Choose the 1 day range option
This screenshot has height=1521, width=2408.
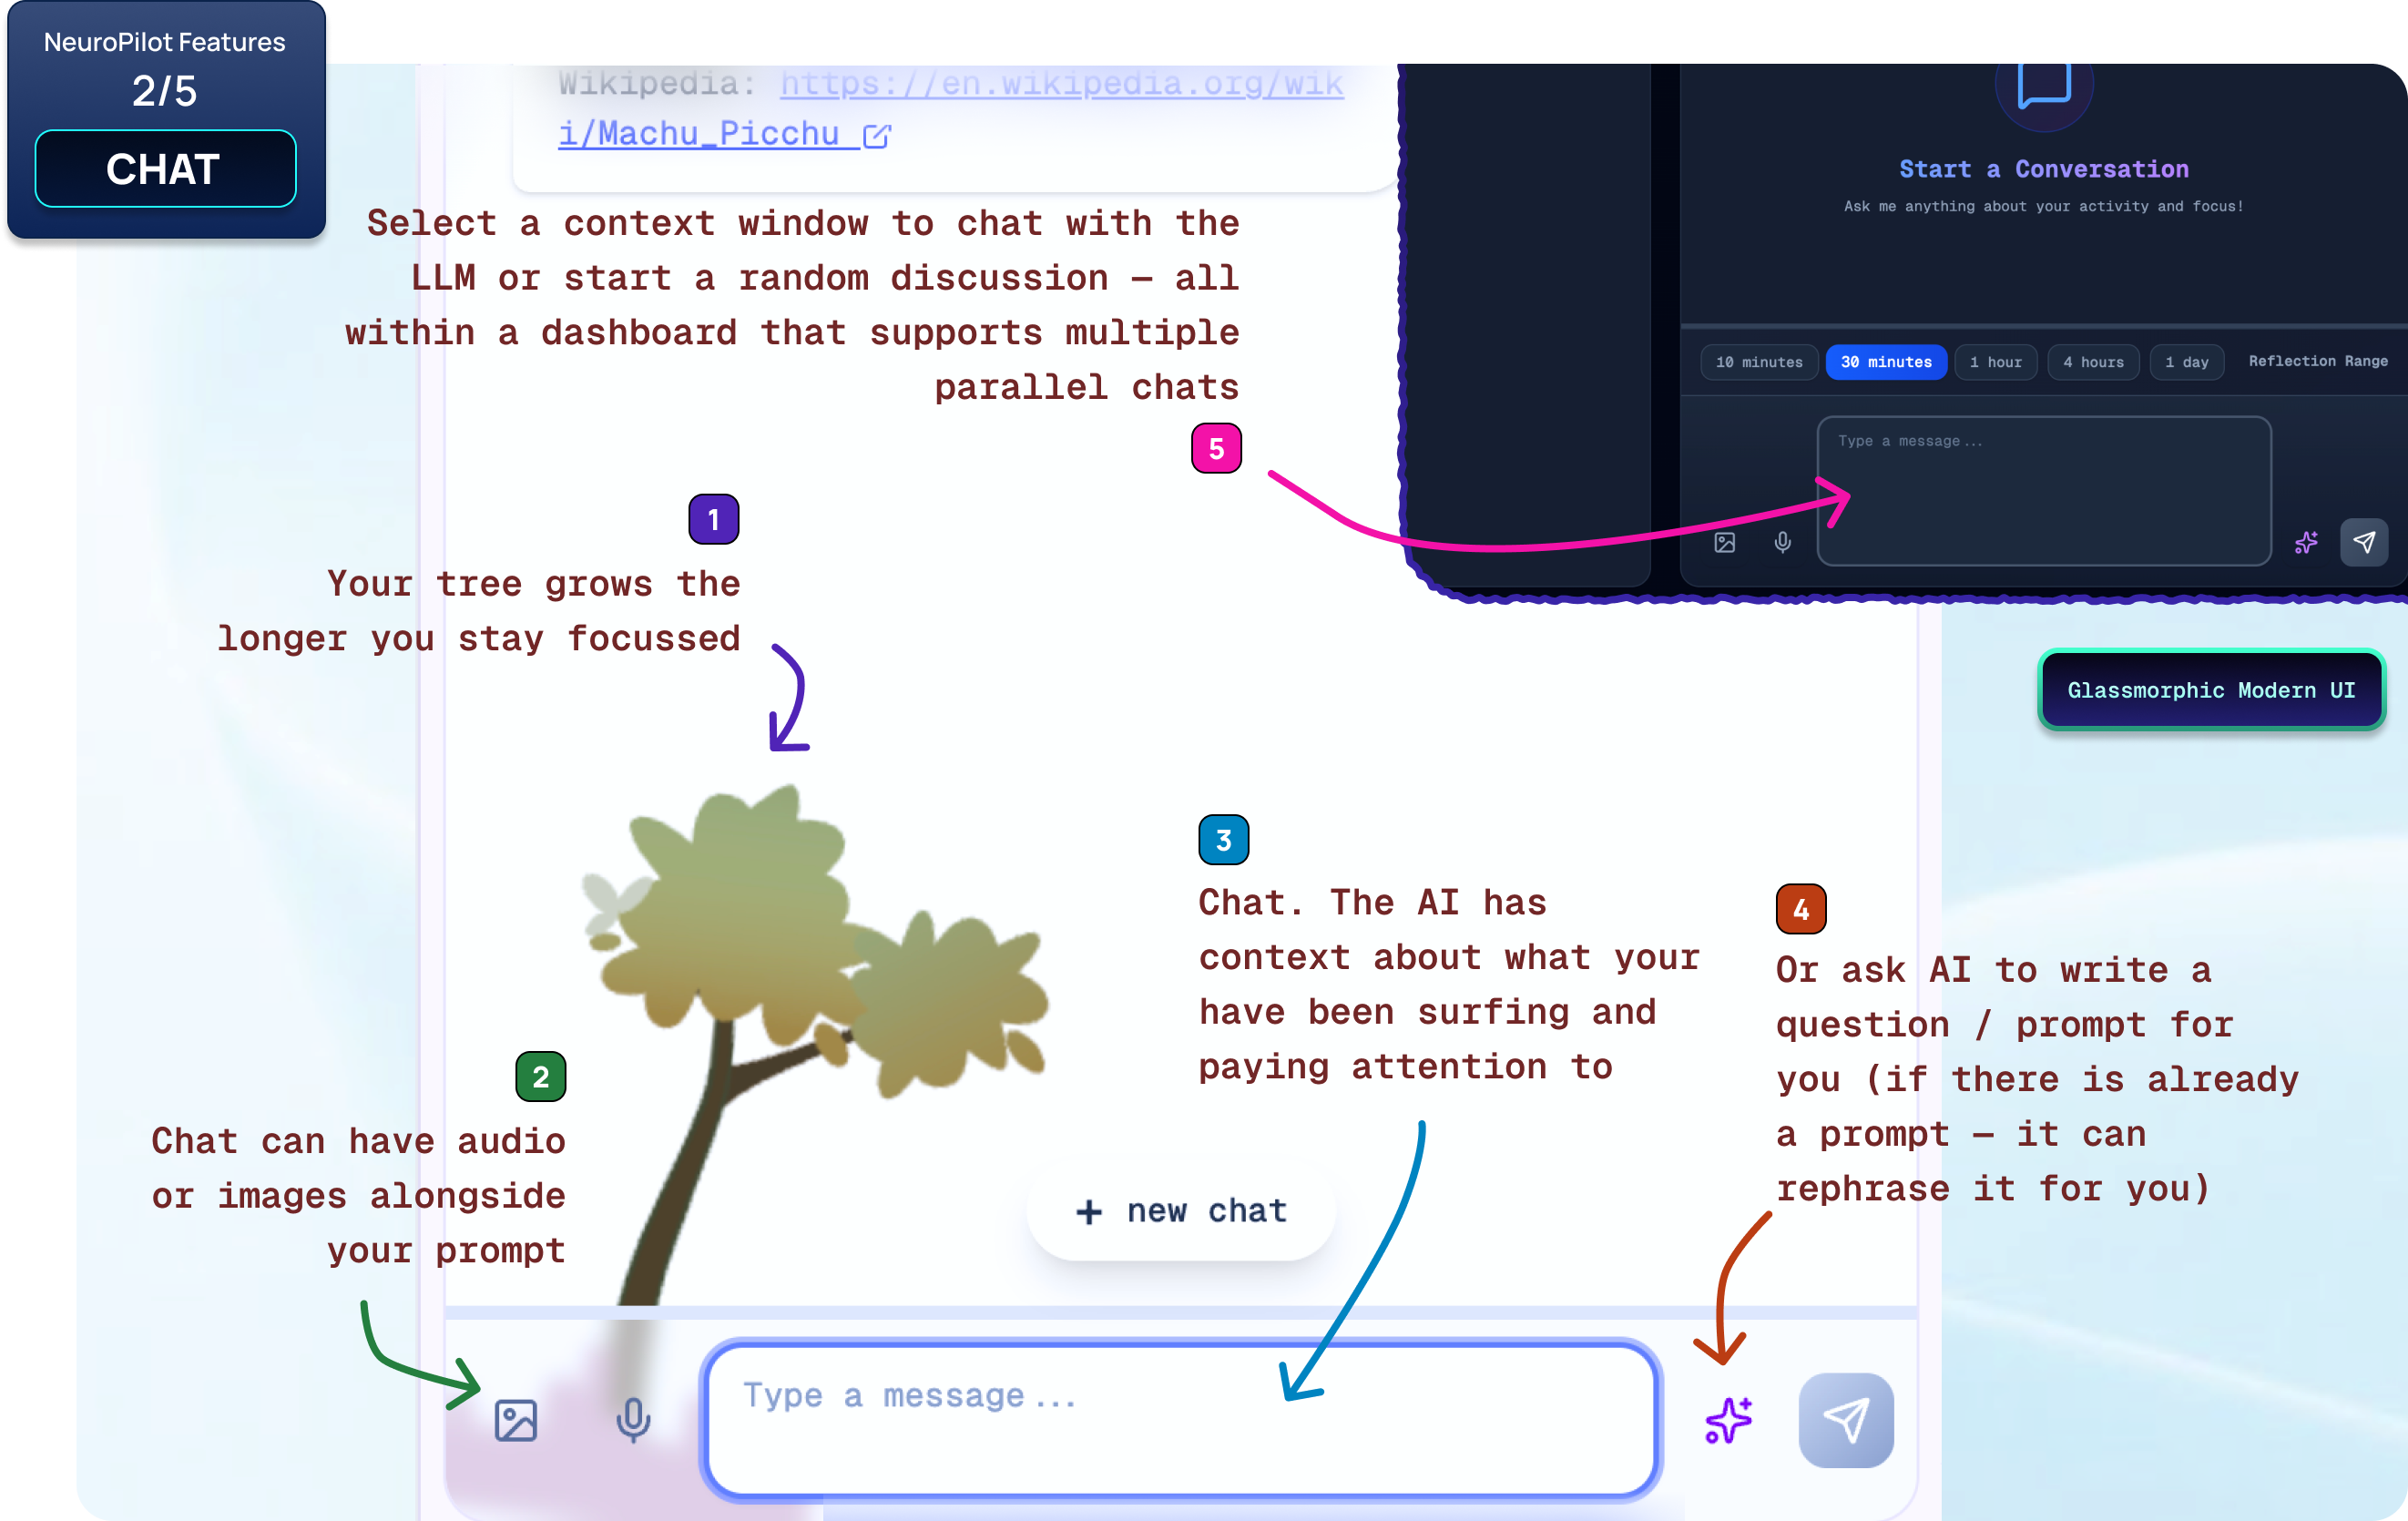pos(2186,362)
